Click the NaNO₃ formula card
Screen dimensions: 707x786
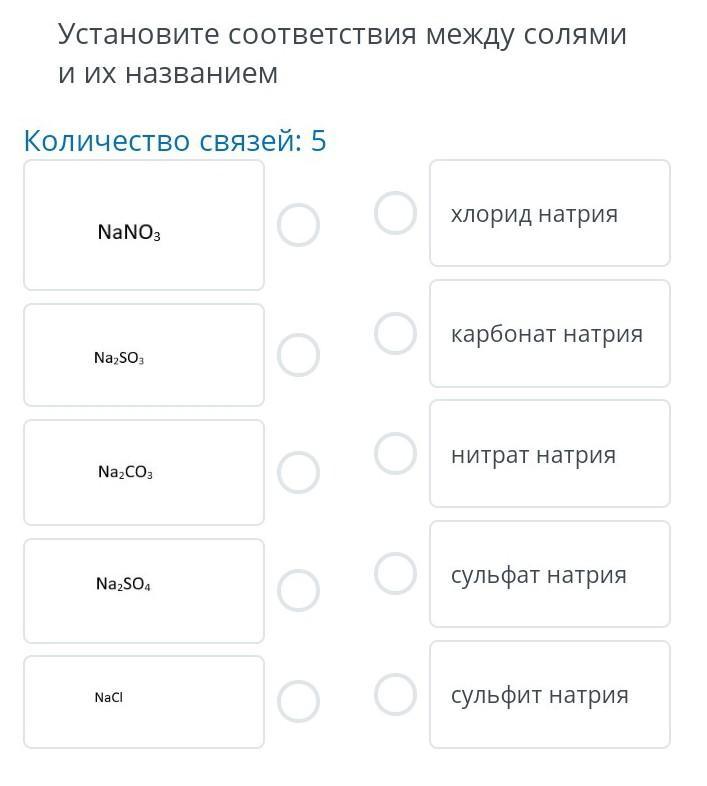(144, 225)
